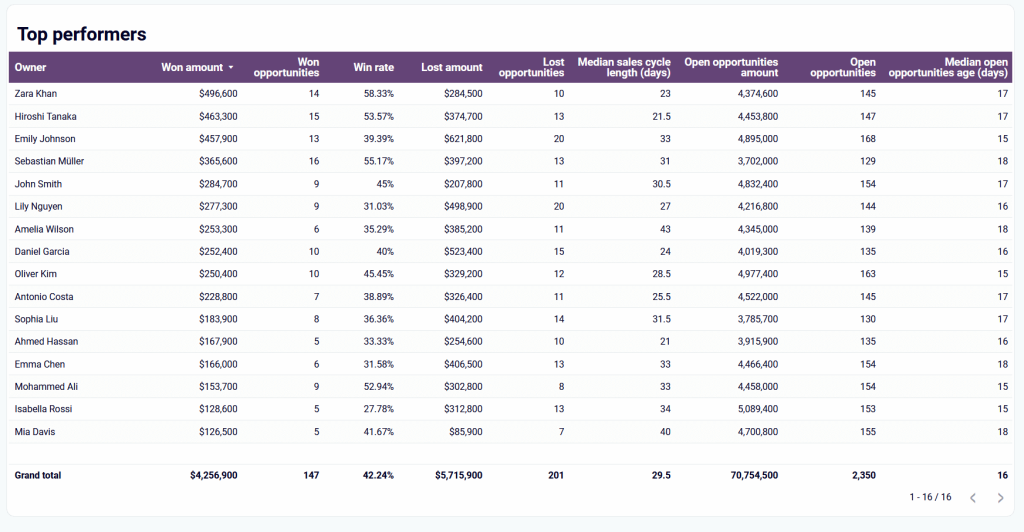
Task: Click Grand total won amount $4,256,900
Action: pyautogui.click(x=214, y=475)
